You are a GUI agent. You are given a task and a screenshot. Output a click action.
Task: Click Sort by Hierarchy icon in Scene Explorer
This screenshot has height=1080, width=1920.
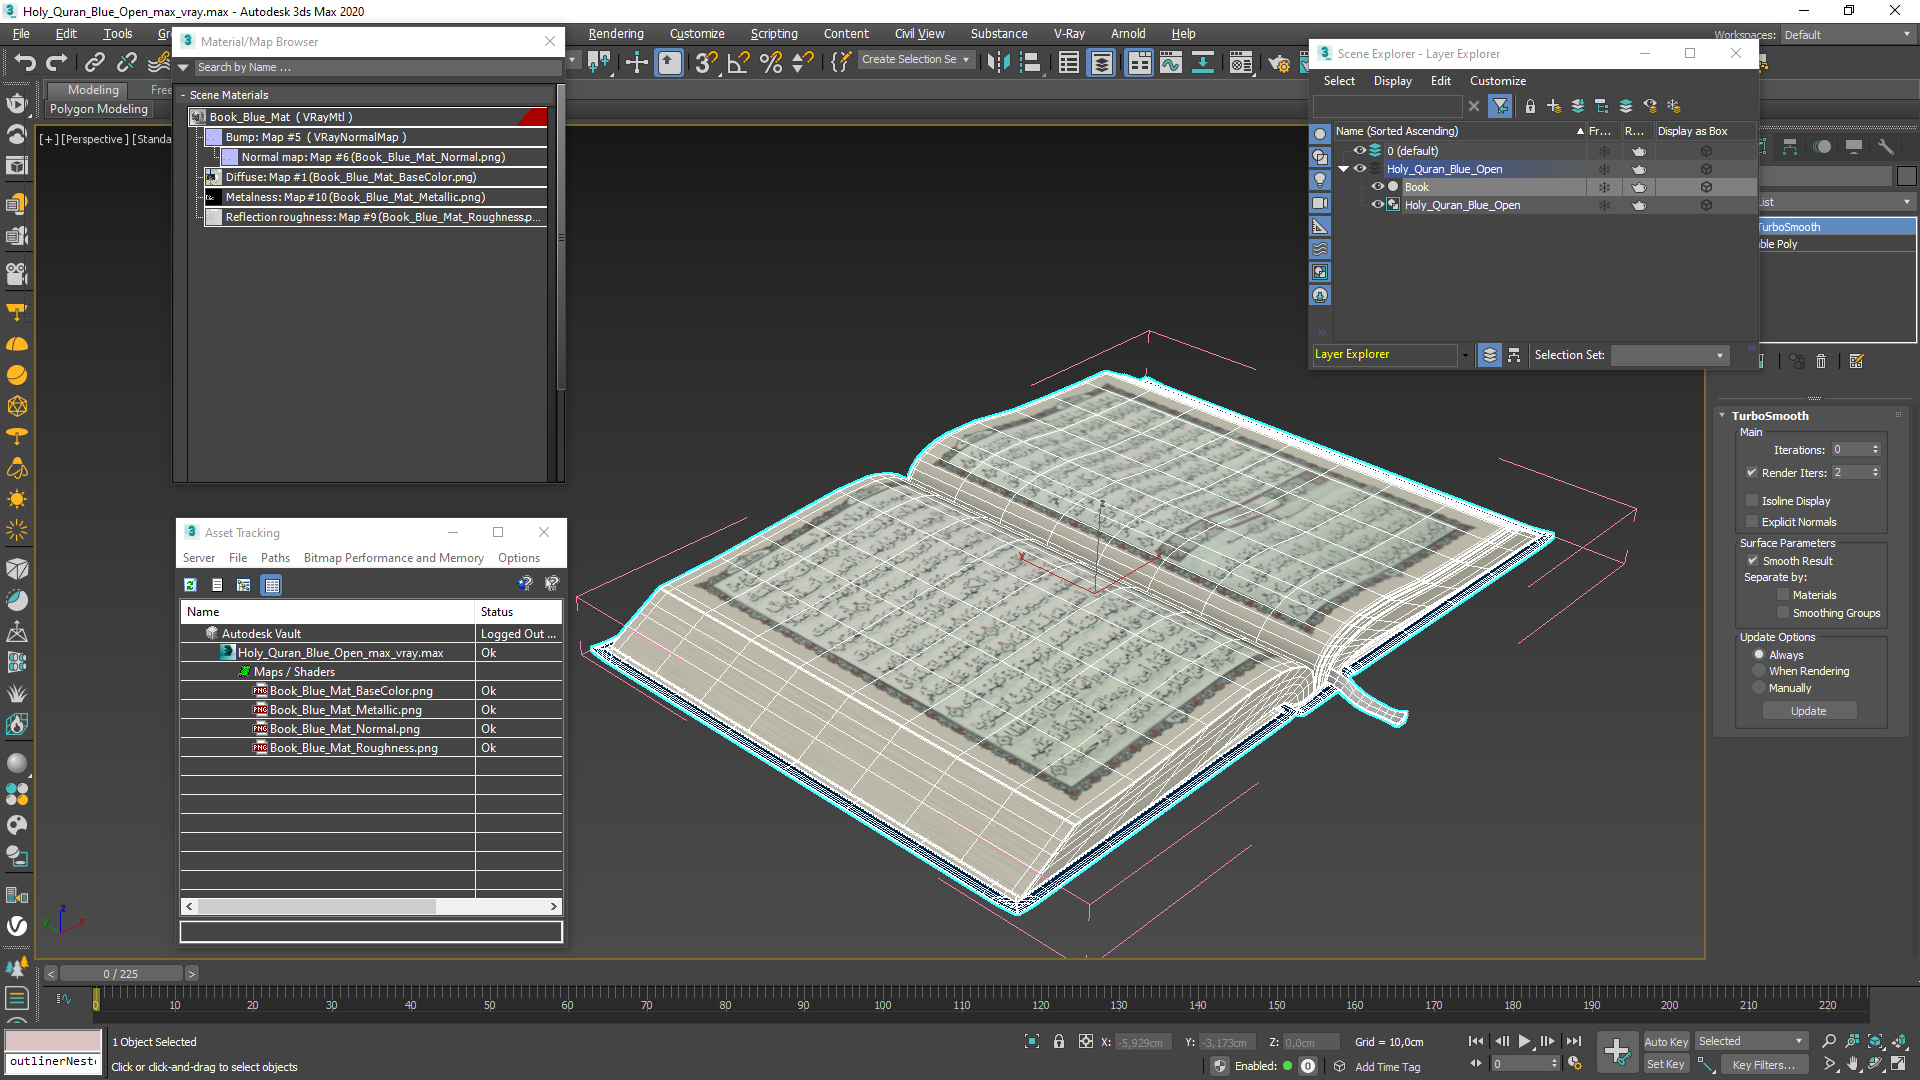tap(1514, 355)
